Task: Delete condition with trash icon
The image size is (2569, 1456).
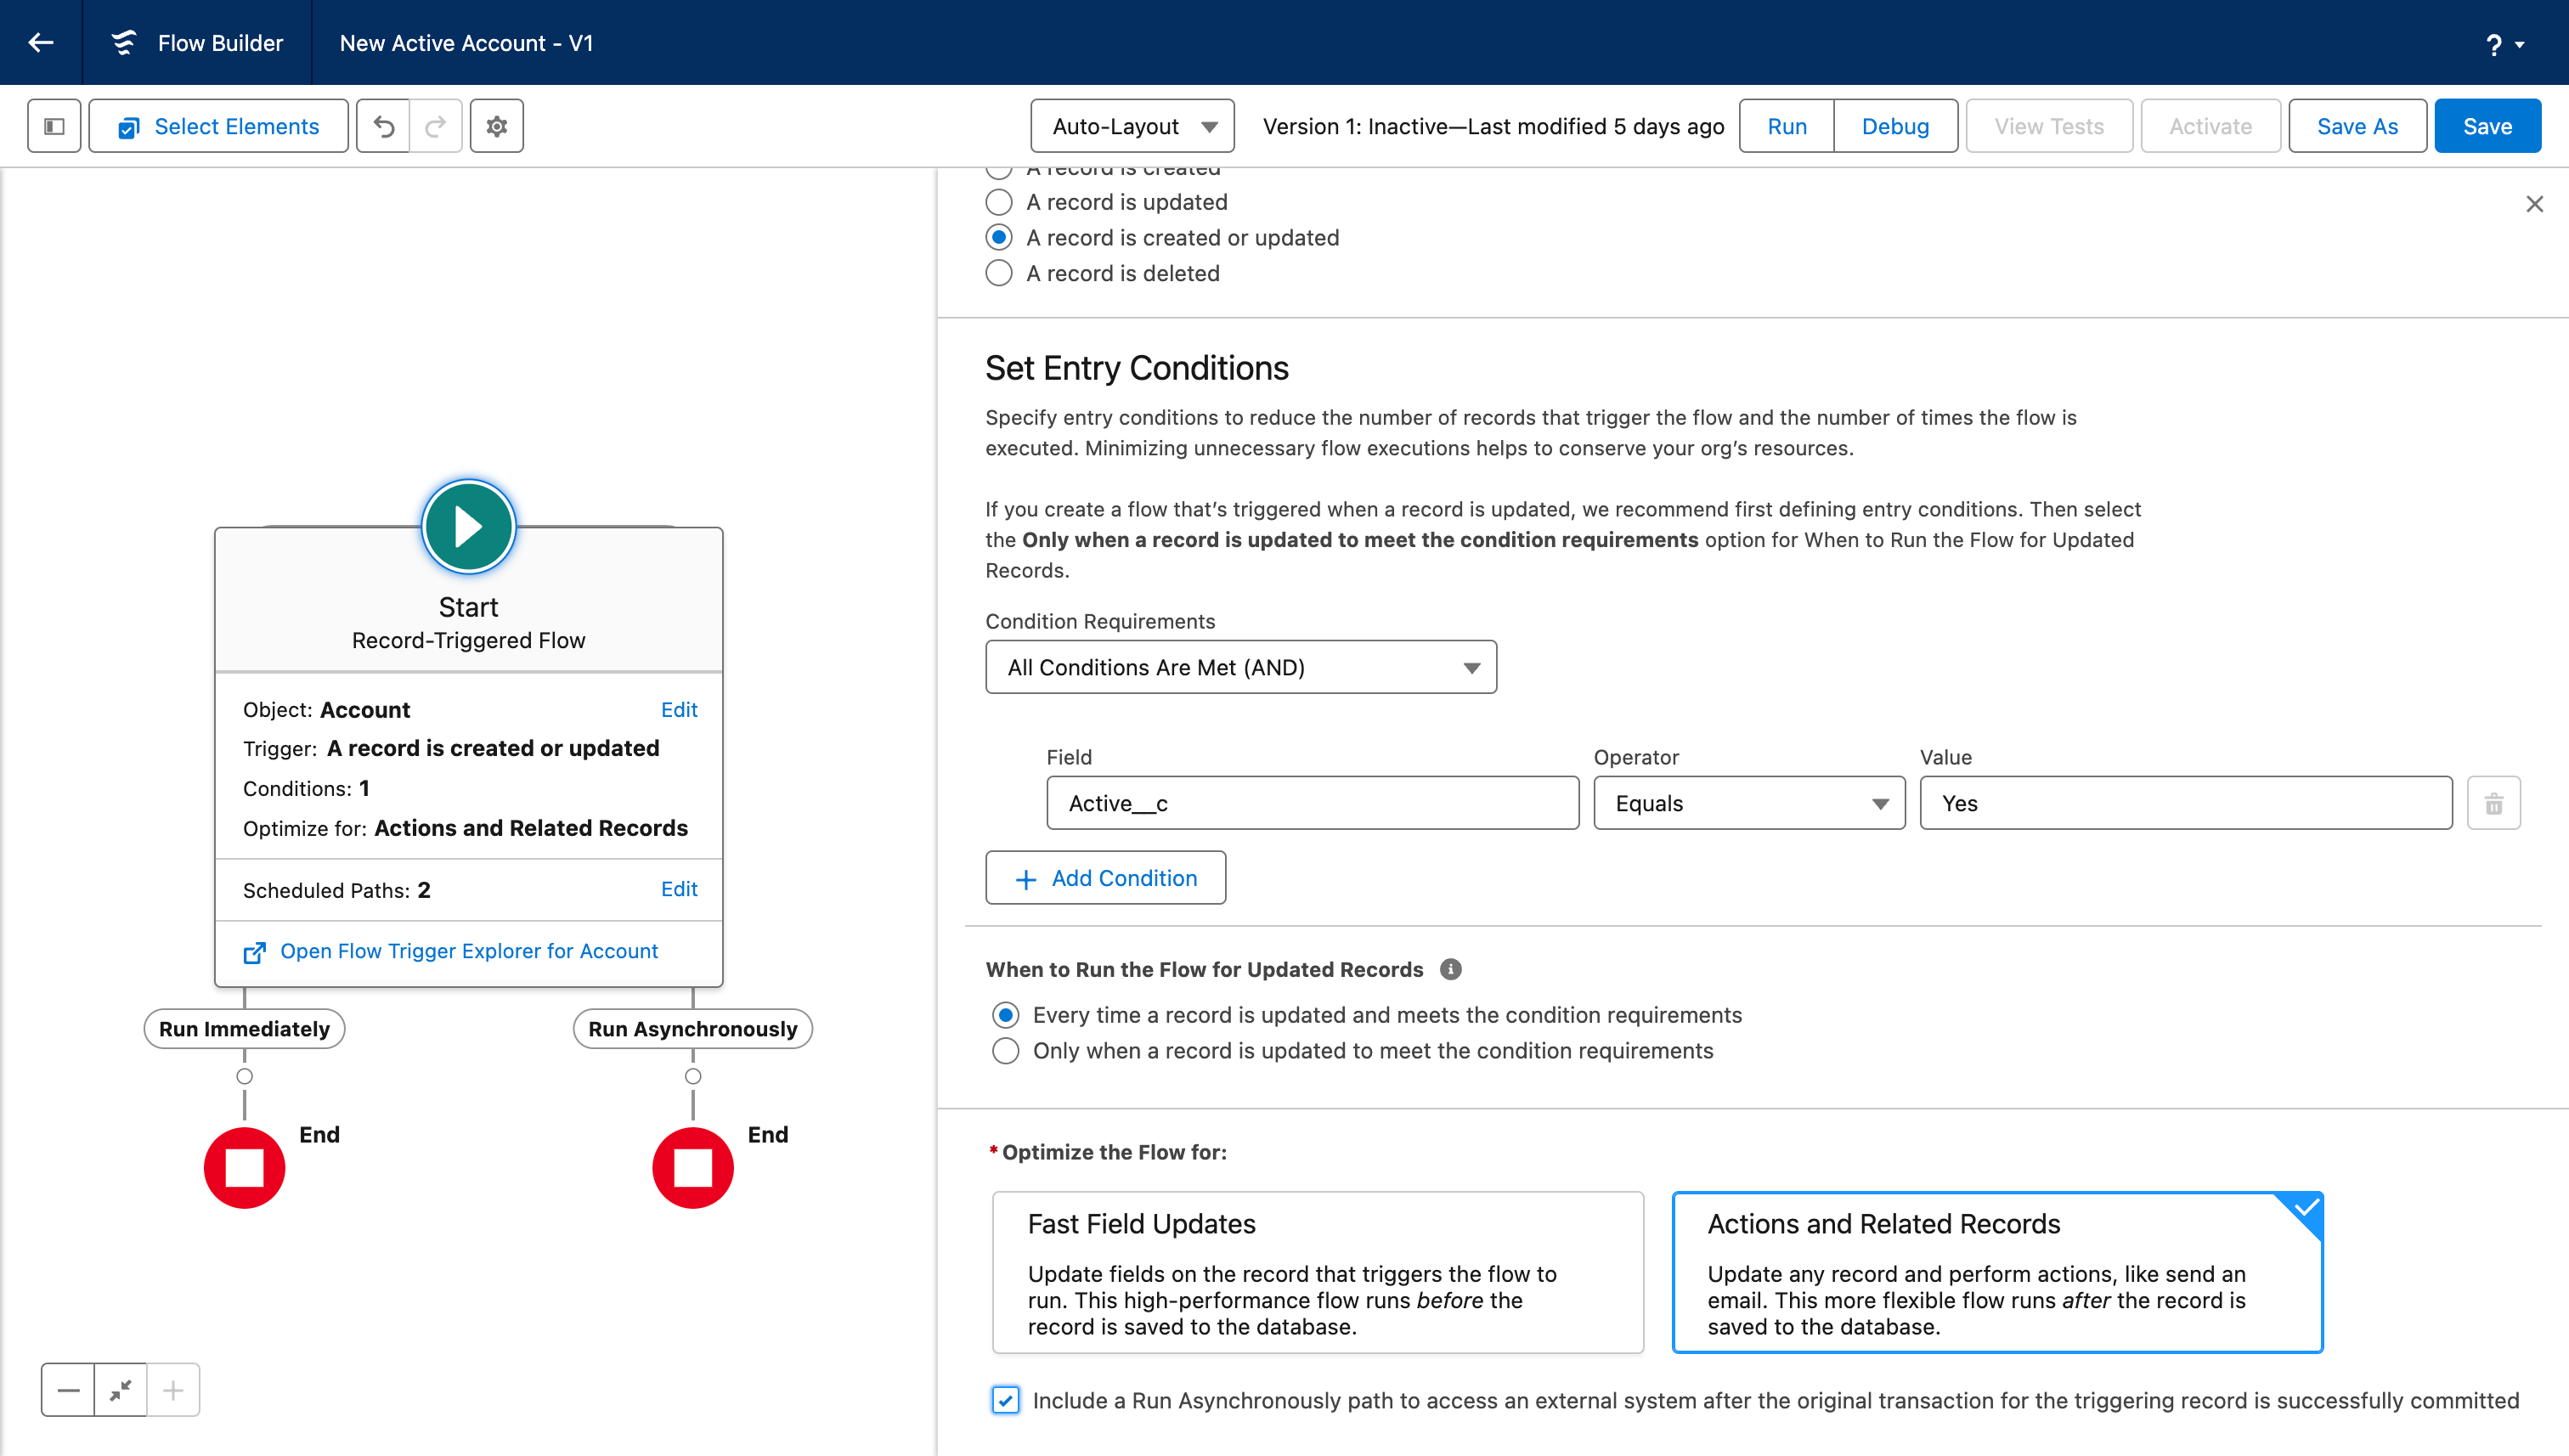Action: (x=2494, y=803)
